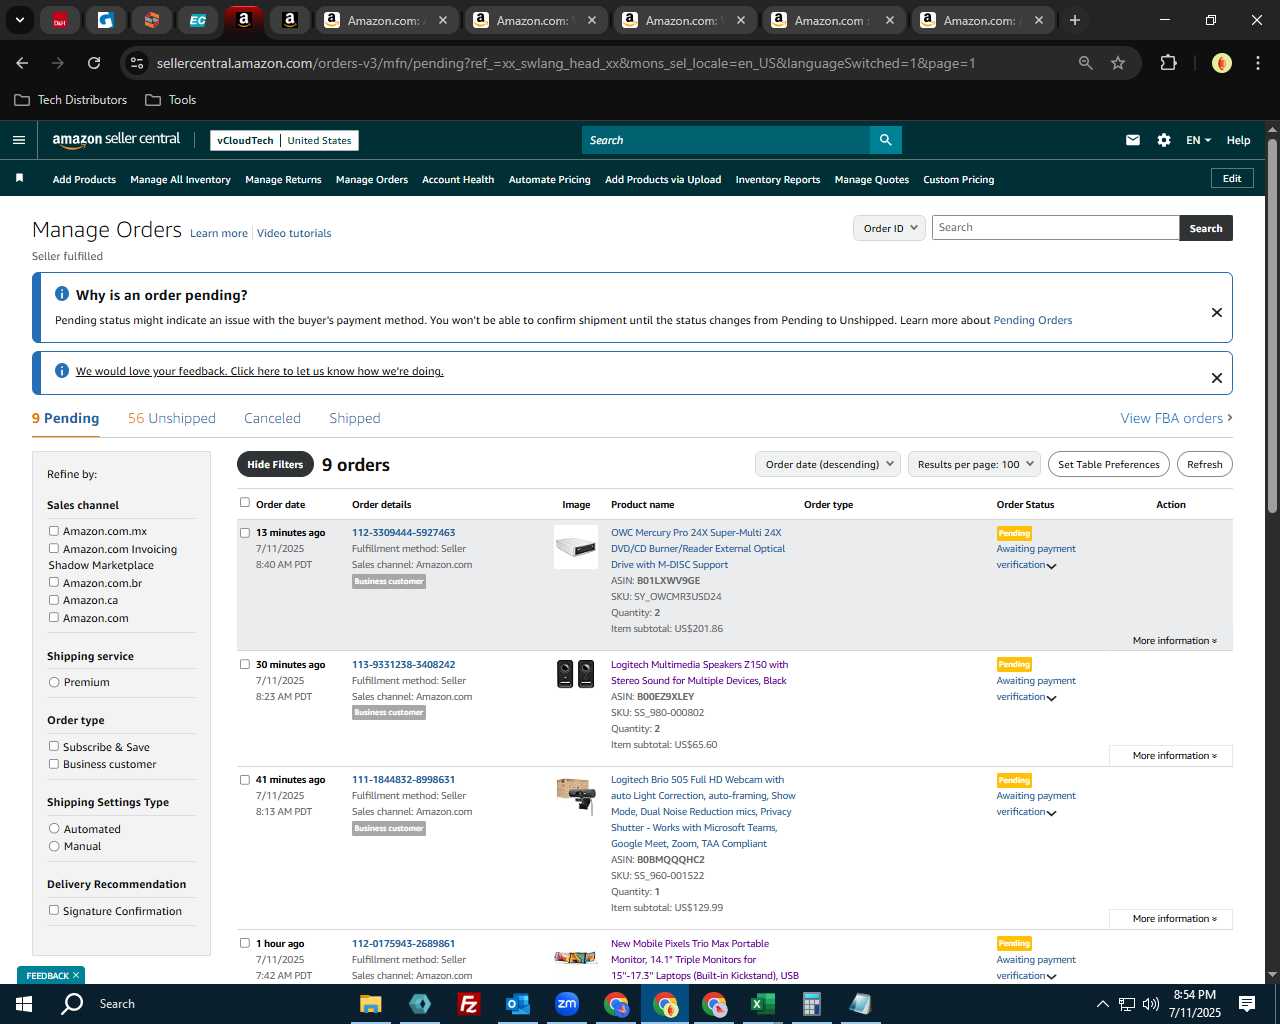Dismiss the 'Why is an order pending' notice
1280x1024 pixels.
click(1216, 312)
